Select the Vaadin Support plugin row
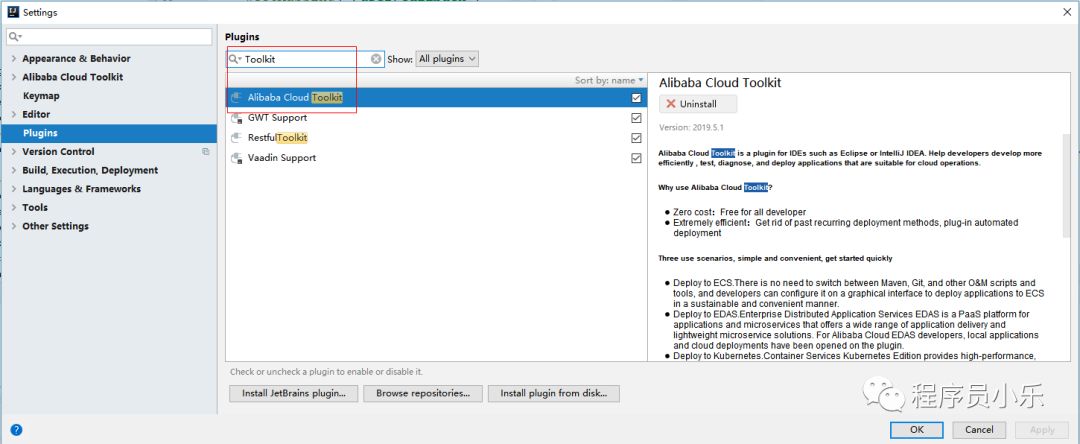The height and width of the screenshot is (444, 1080). 437,158
